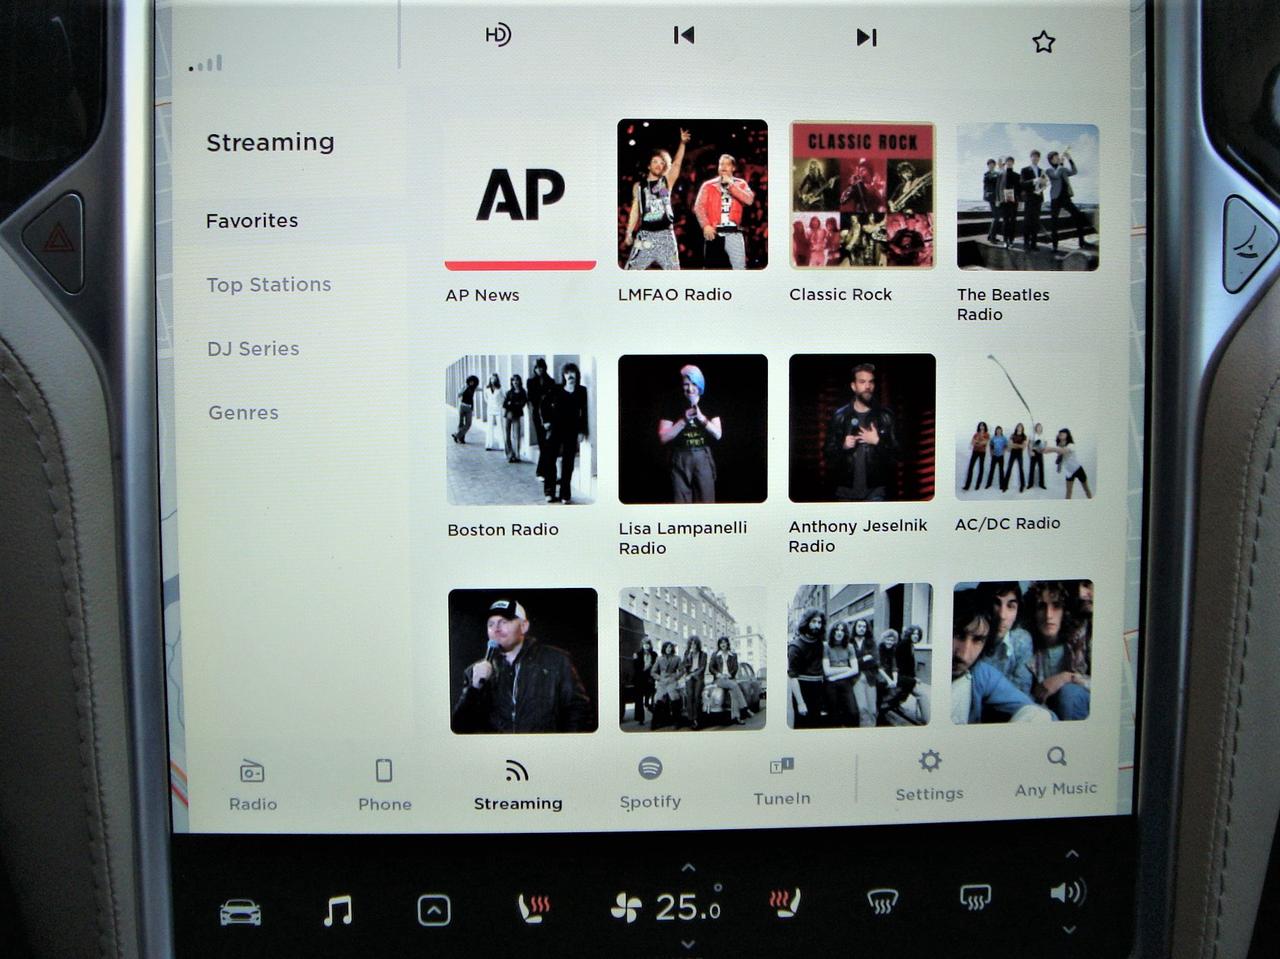This screenshot has width=1280, height=959.
Task: Select Top Stations in sidebar
Action: [x=268, y=285]
